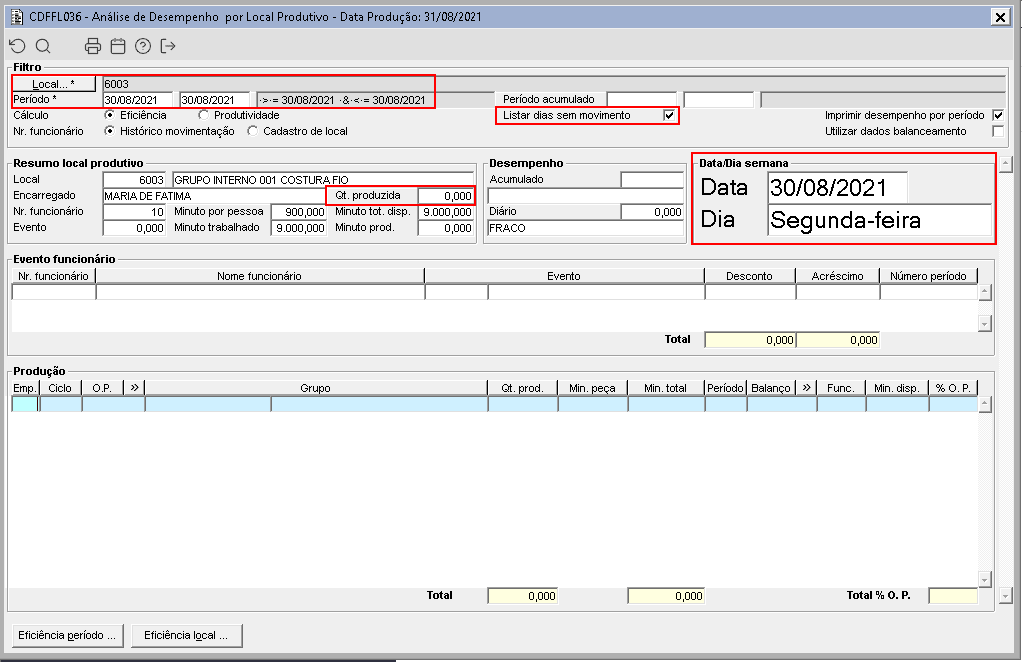Open help via question mark icon
The image size is (1022, 662).
(x=143, y=46)
